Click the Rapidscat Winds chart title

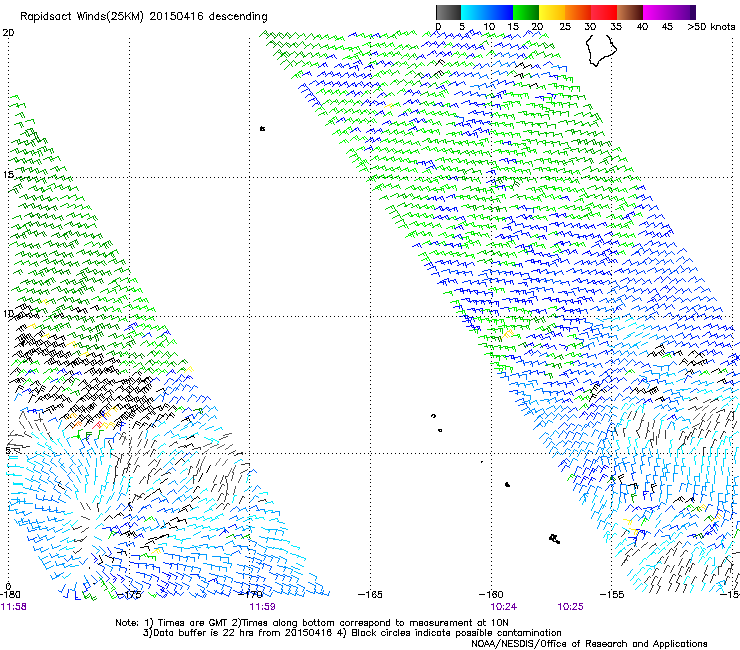coord(143,17)
